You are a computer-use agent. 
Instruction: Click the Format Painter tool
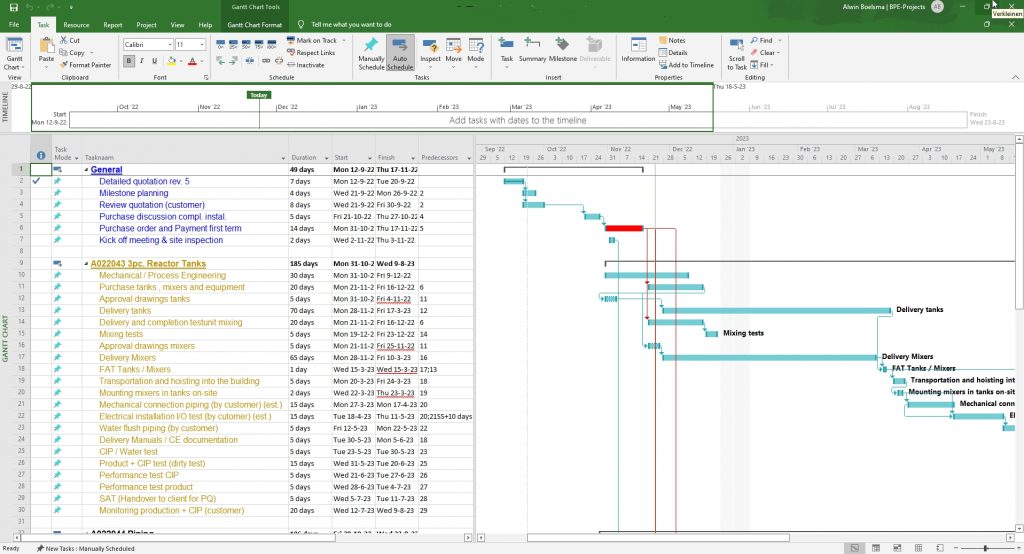[85, 65]
